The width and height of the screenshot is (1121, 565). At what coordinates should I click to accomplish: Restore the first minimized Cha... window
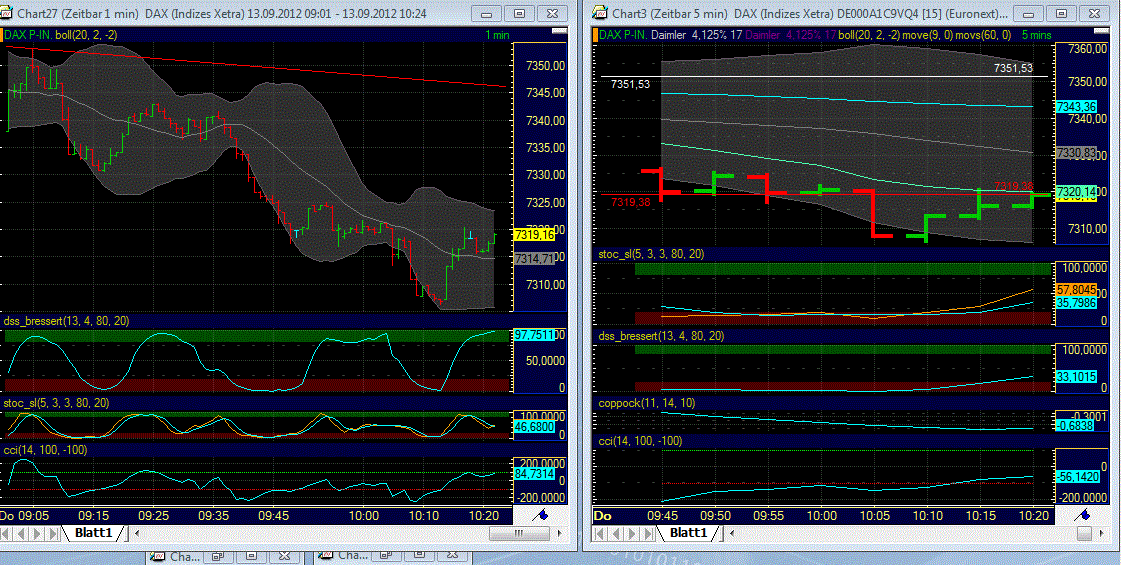[219, 556]
